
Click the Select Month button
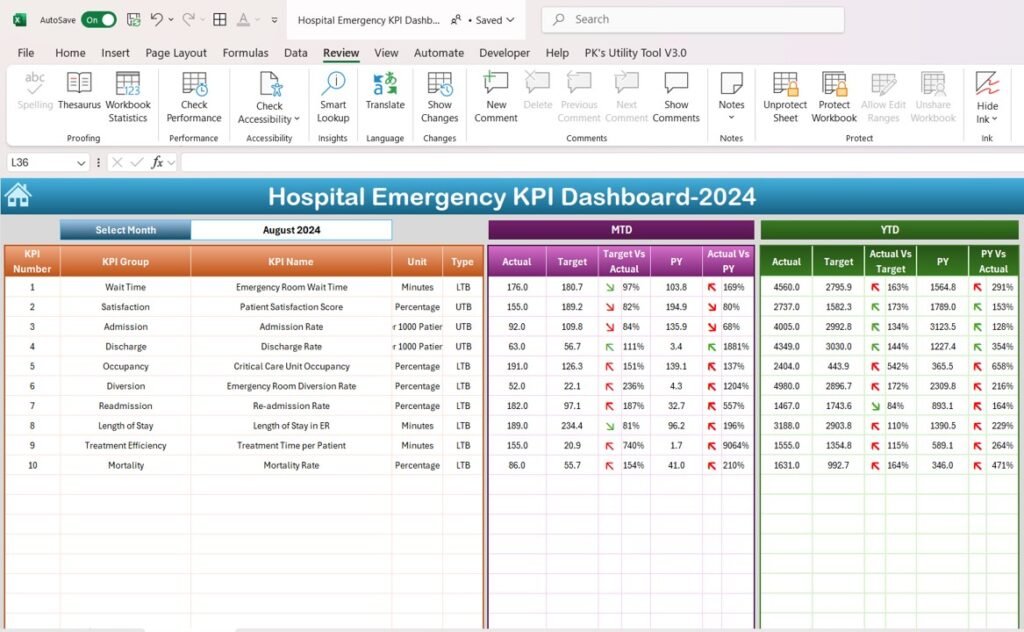125,229
